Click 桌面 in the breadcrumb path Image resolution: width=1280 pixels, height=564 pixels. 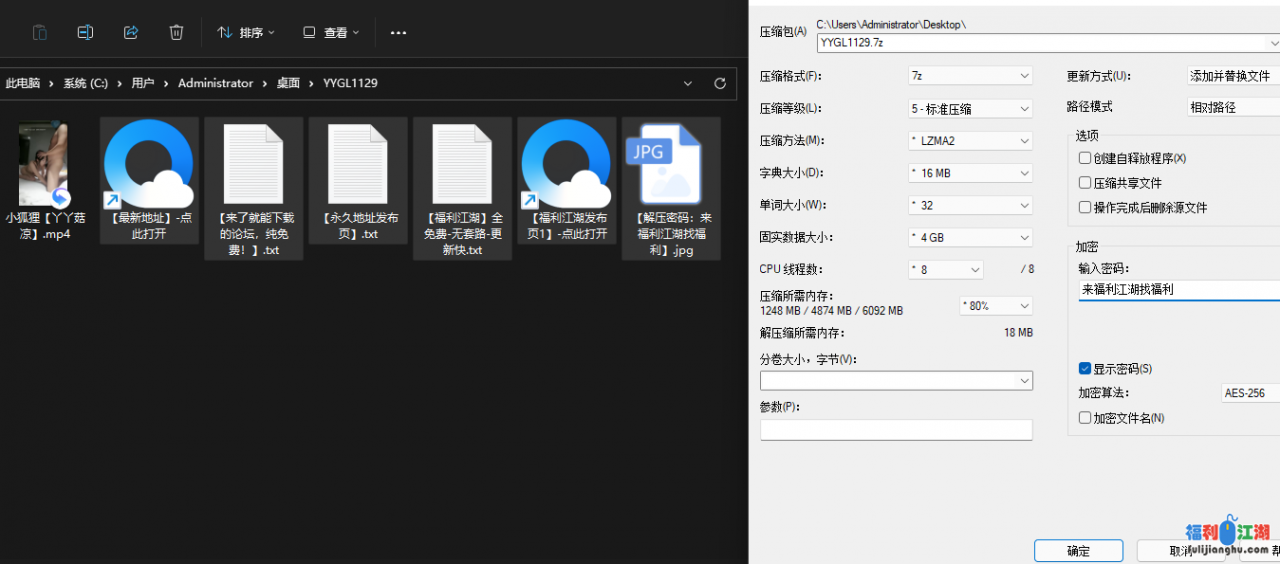click(x=288, y=84)
